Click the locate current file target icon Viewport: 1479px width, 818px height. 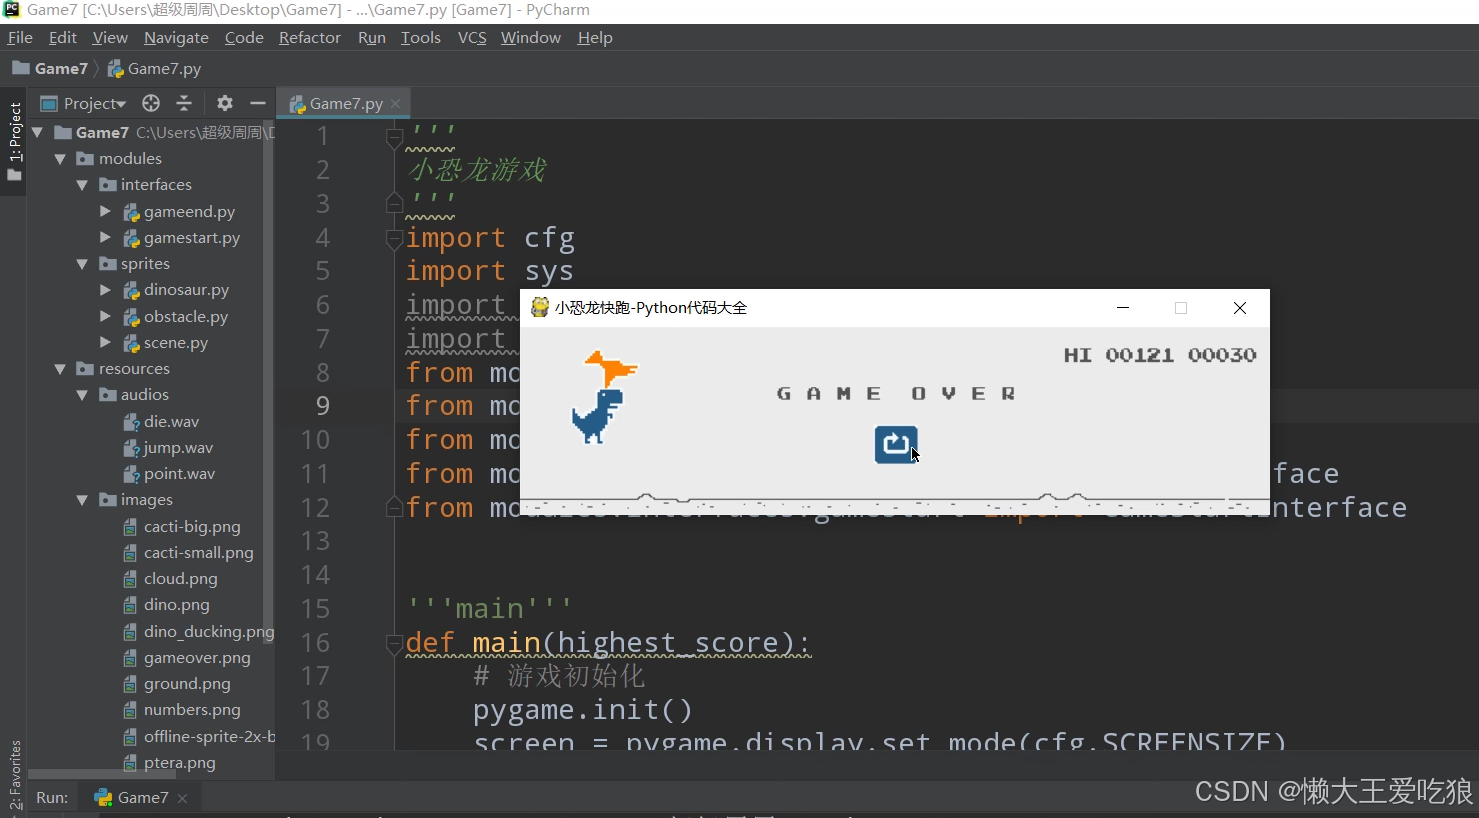(151, 103)
